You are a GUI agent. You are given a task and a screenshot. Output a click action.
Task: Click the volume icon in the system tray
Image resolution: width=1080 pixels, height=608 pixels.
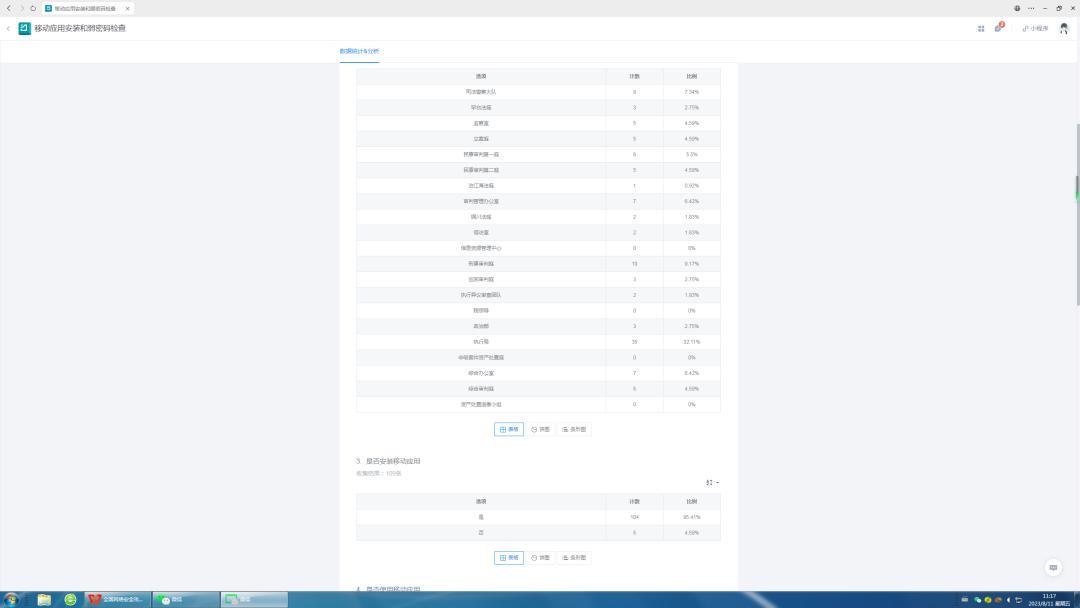pyautogui.click(x=1008, y=600)
